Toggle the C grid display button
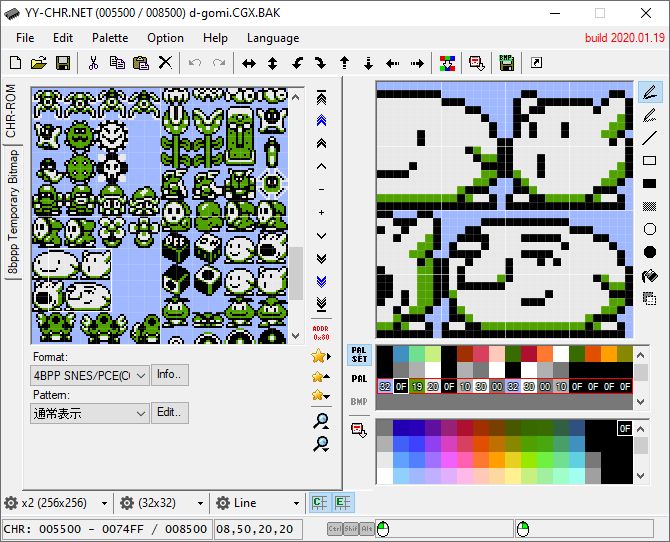 (x=320, y=503)
